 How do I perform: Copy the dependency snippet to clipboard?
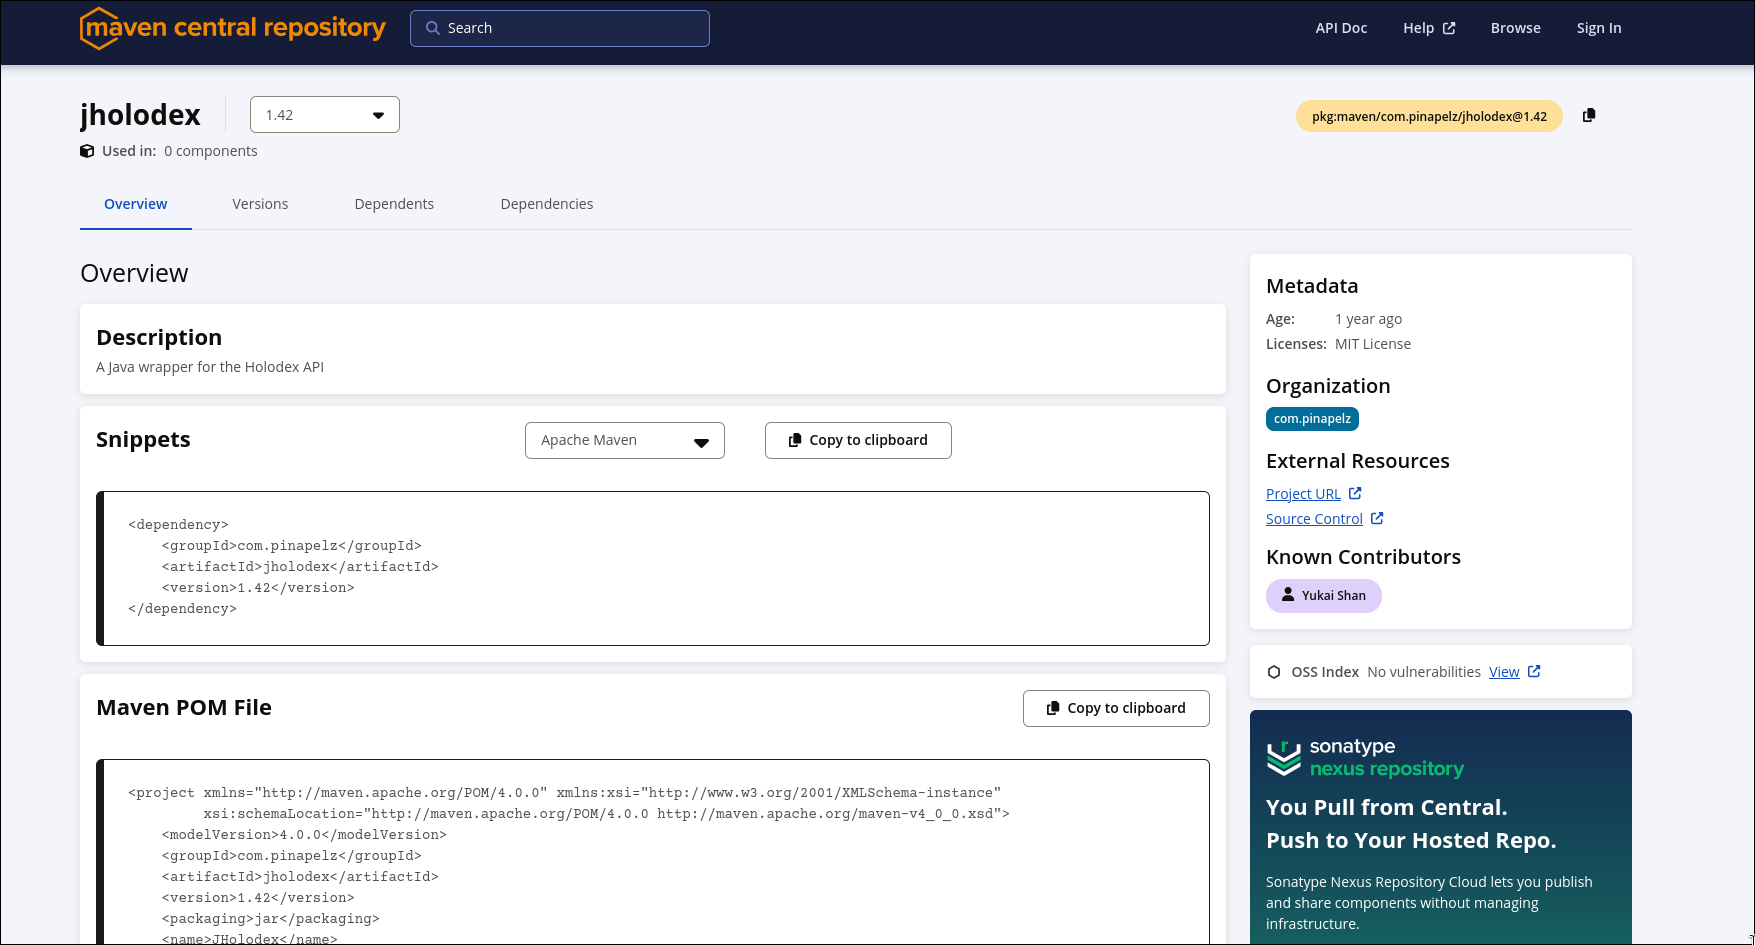click(x=857, y=440)
